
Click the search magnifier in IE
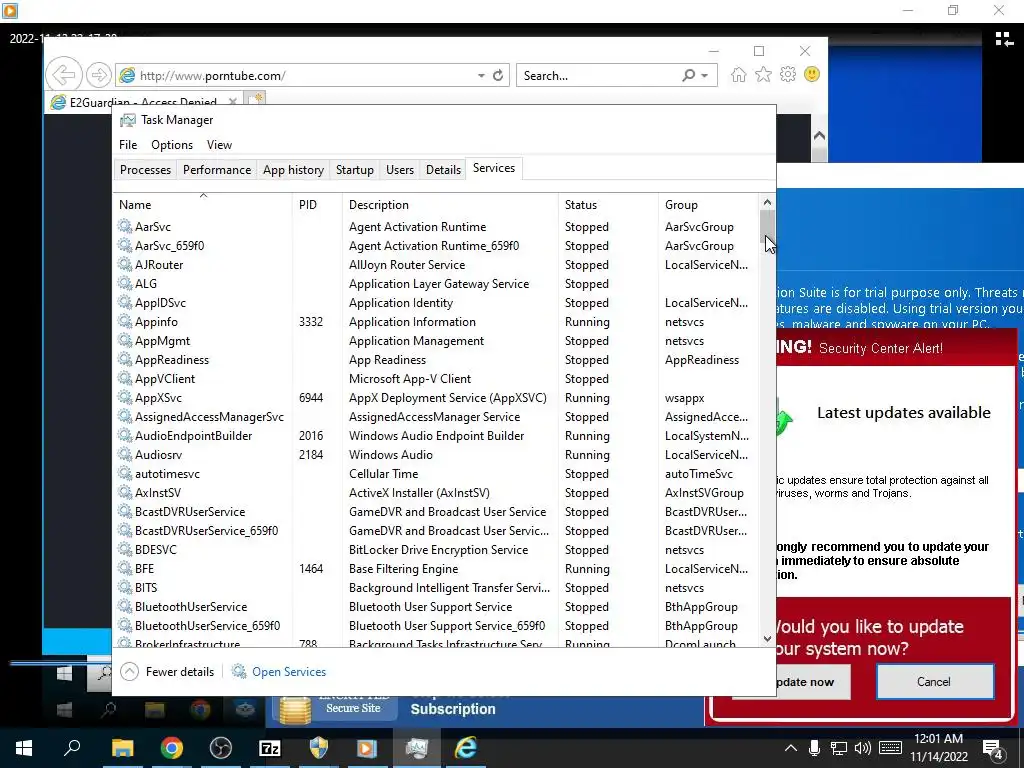tap(688, 75)
